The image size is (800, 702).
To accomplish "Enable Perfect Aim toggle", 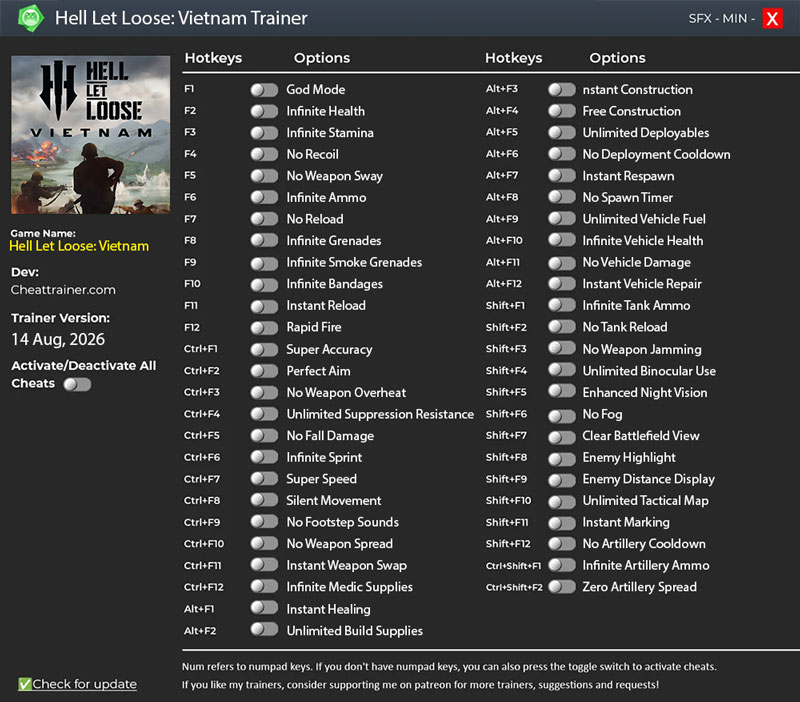I will (x=264, y=371).
